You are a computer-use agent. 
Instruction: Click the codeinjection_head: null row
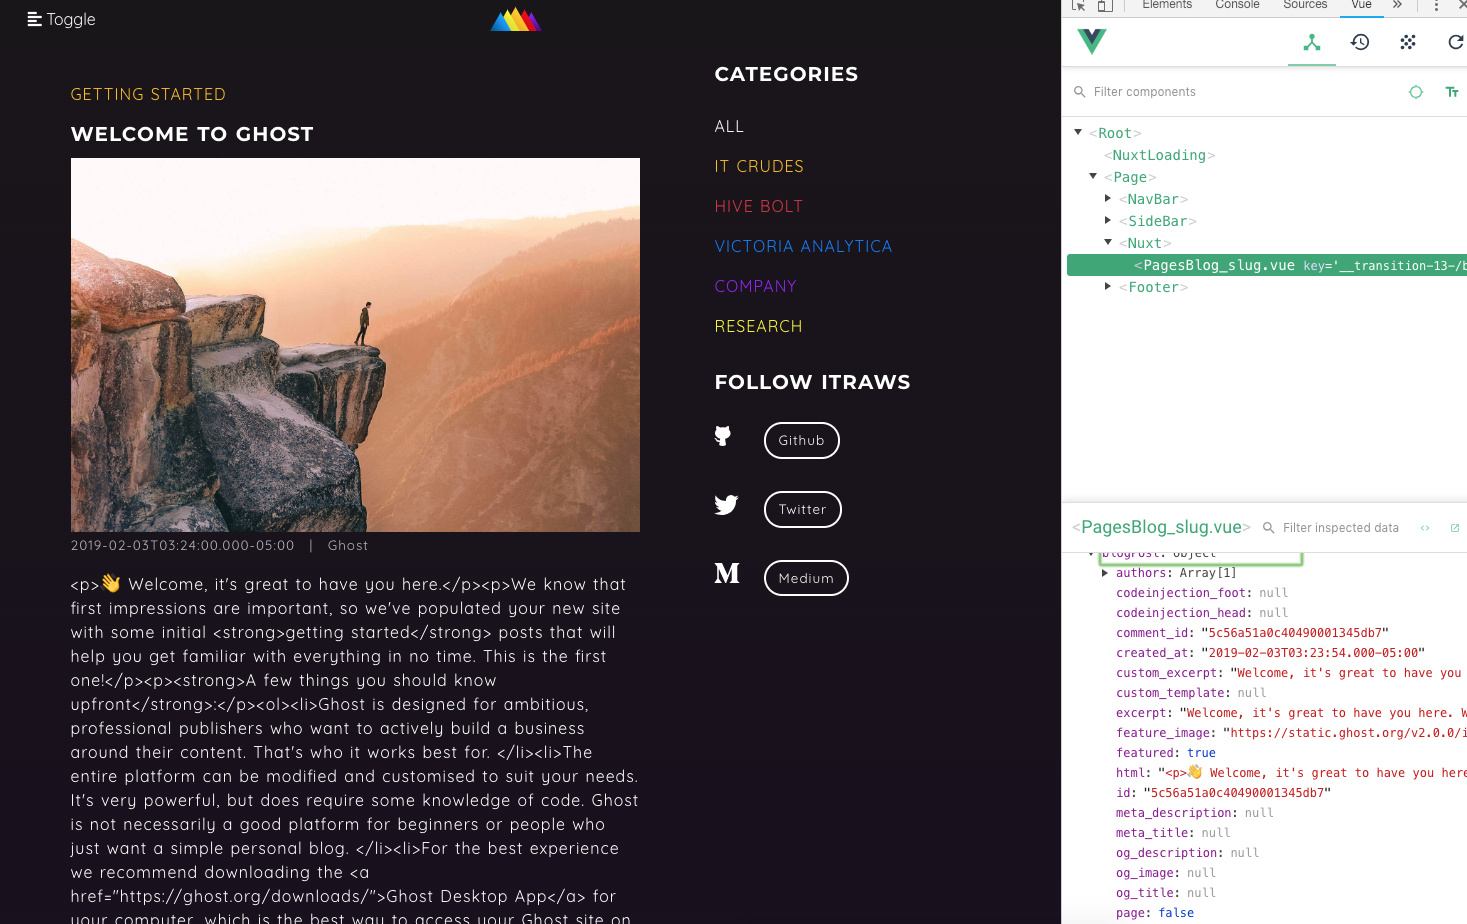(1202, 613)
